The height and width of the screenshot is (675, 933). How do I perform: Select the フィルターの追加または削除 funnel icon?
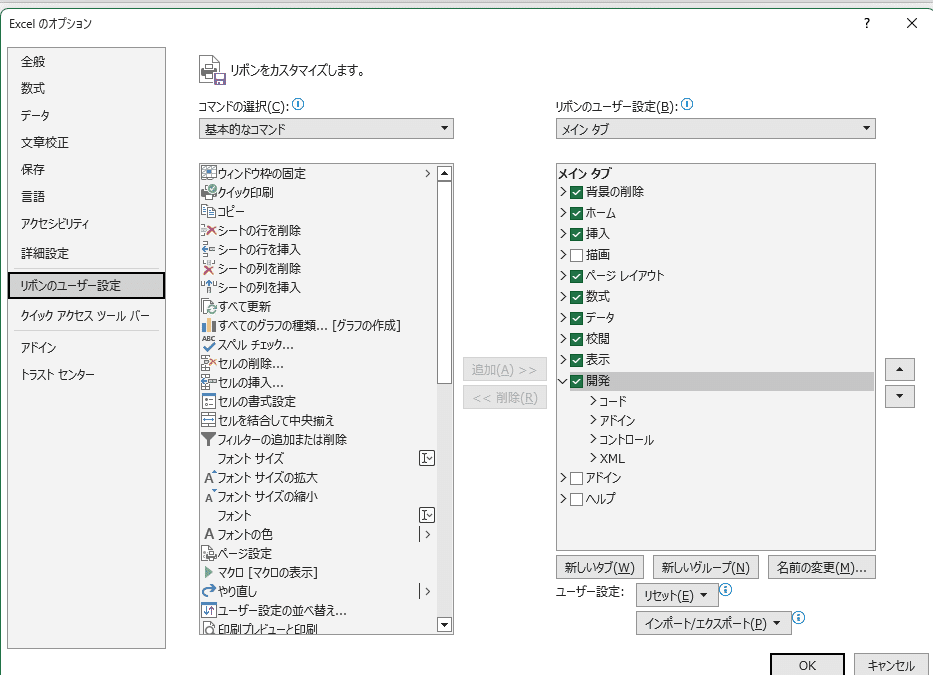click(x=208, y=439)
